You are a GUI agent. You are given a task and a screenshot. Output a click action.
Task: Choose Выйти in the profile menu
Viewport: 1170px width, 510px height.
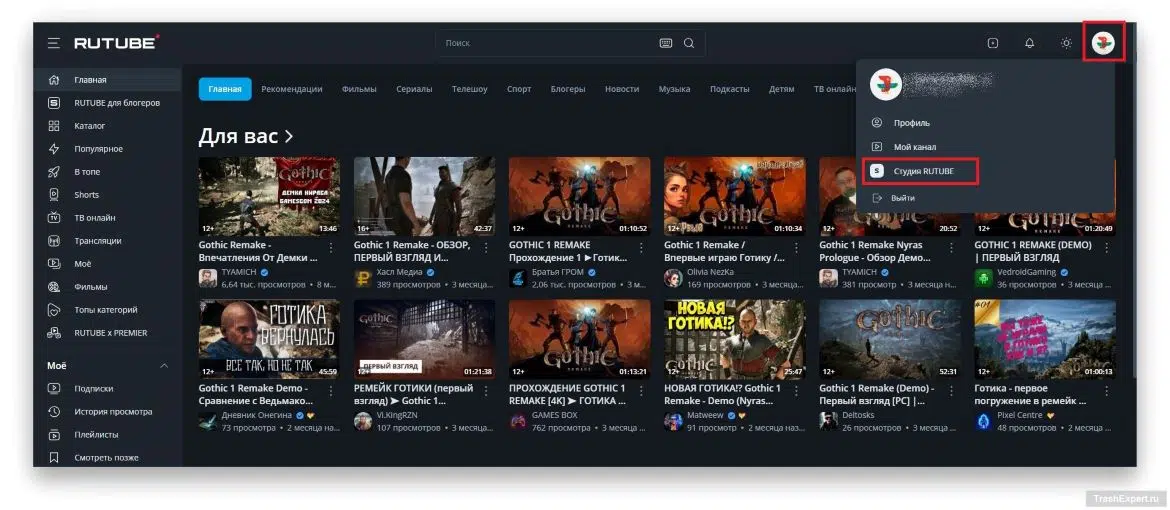(x=902, y=198)
